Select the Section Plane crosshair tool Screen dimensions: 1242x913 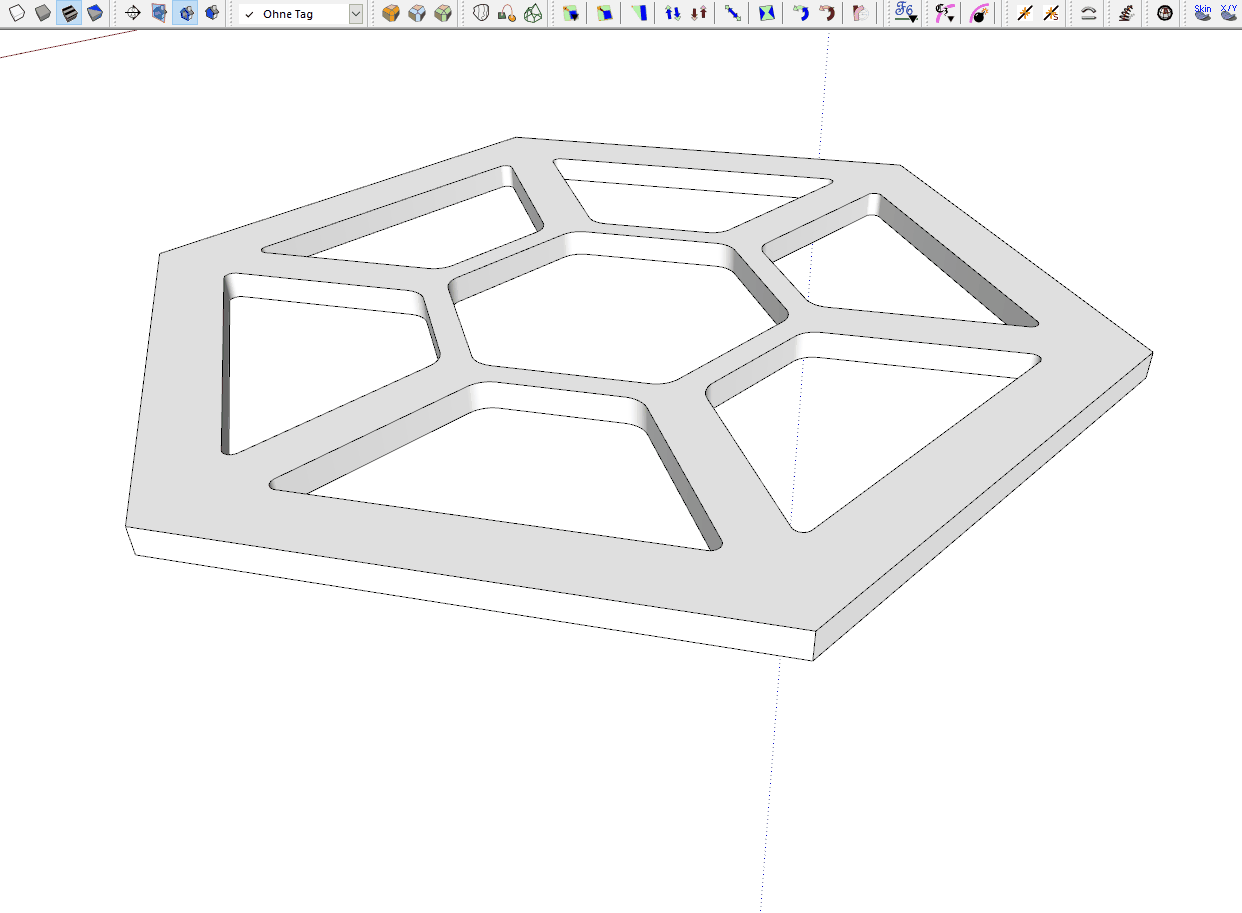tap(132, 13)
